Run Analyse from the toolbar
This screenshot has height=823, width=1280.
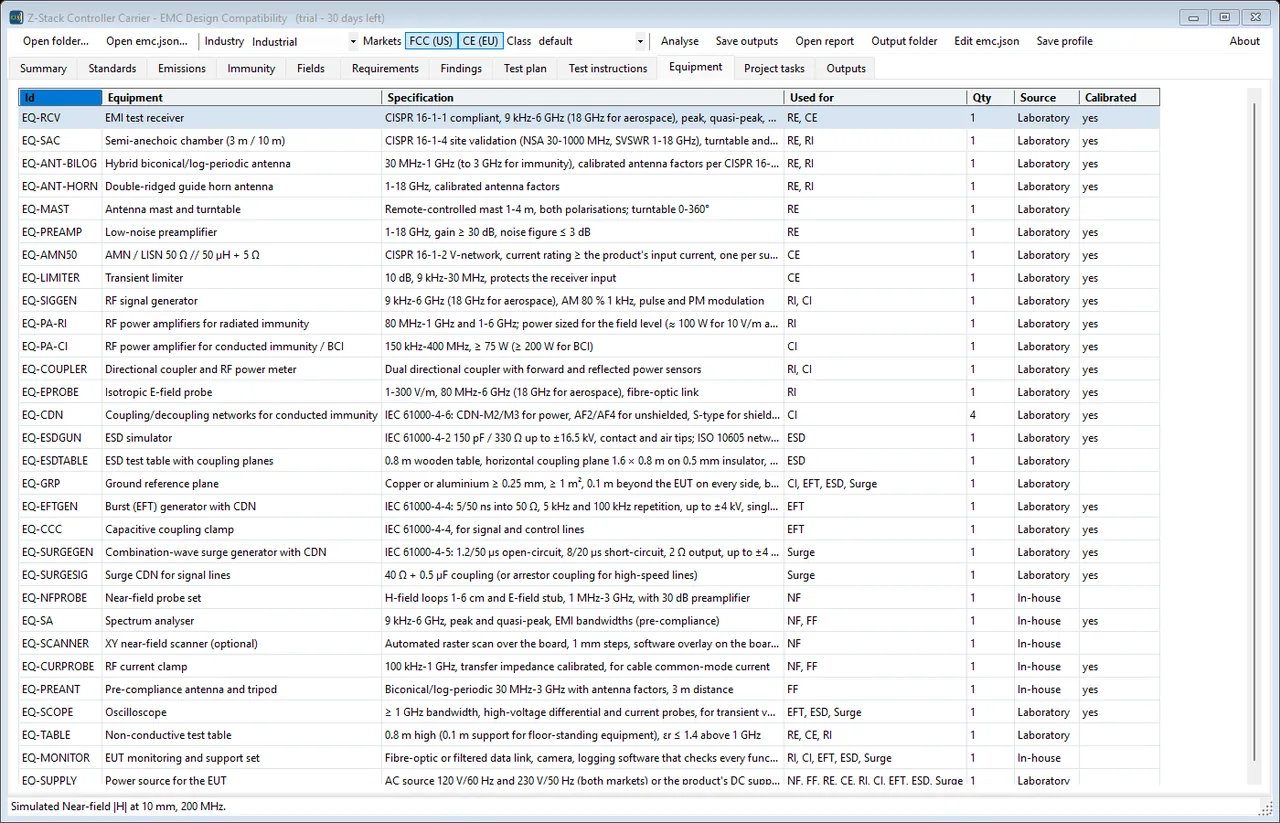(x=680, y=41)
